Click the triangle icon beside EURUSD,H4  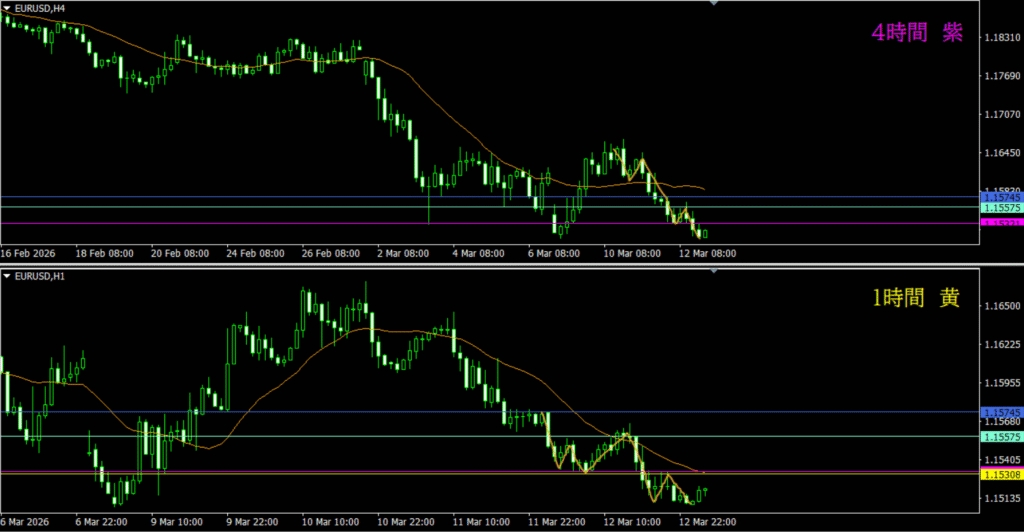[x=7, y=8]
